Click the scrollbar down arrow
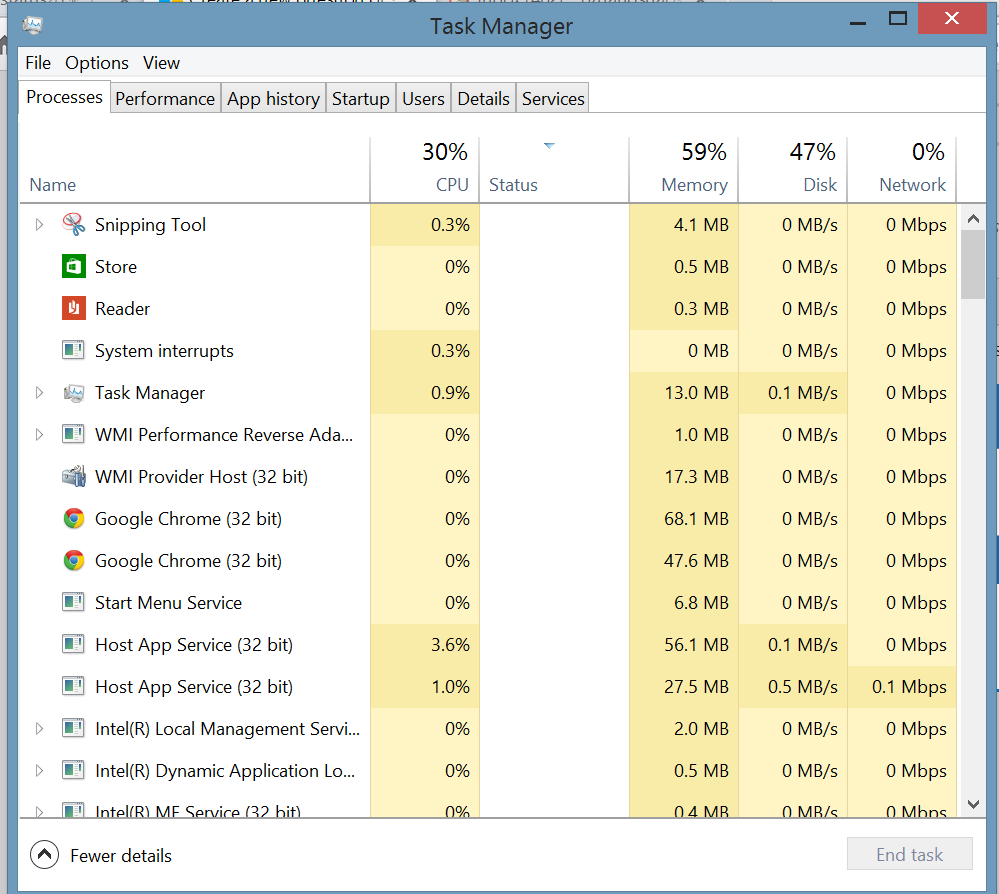This screenshot has width=999, height=894. coord(973,804)
